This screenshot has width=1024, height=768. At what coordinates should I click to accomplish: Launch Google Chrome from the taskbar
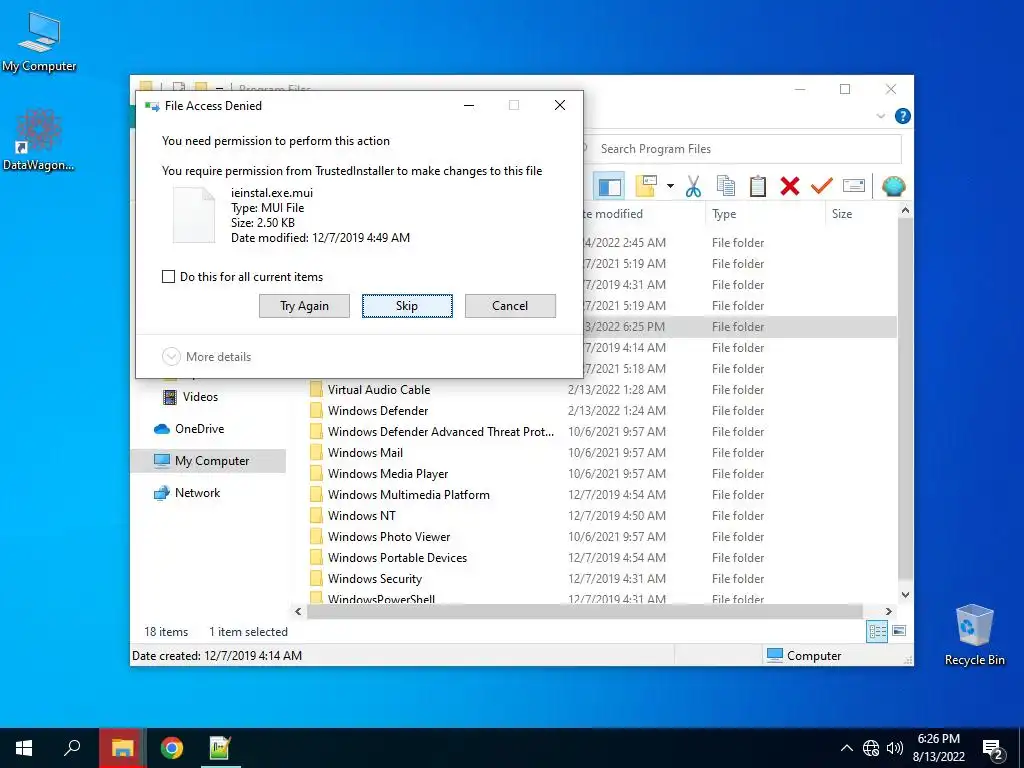coord(172,748)
